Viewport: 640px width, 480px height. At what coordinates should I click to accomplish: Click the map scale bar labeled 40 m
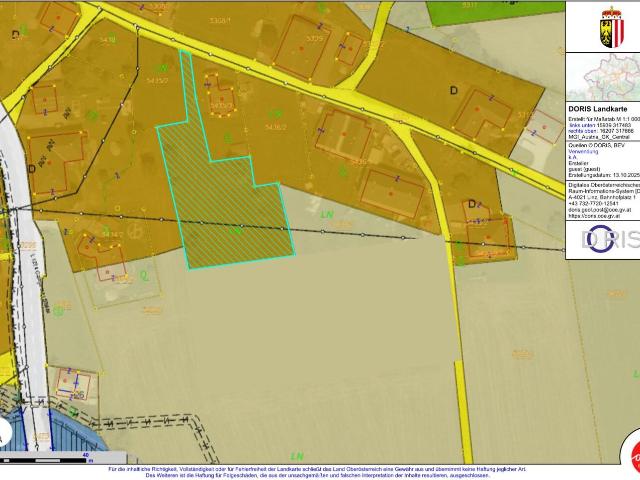click(60, 459)
